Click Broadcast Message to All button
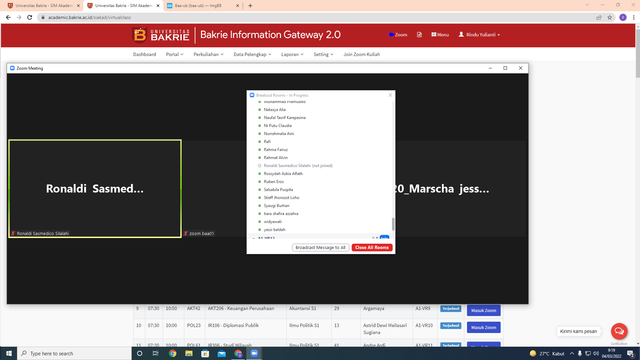 (320, 247)
